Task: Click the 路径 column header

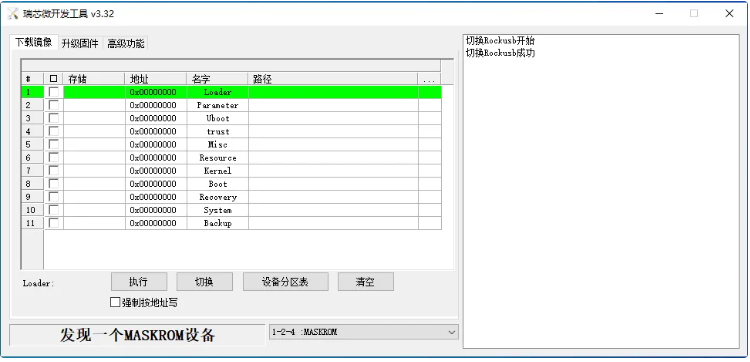Action: point(333,79)
